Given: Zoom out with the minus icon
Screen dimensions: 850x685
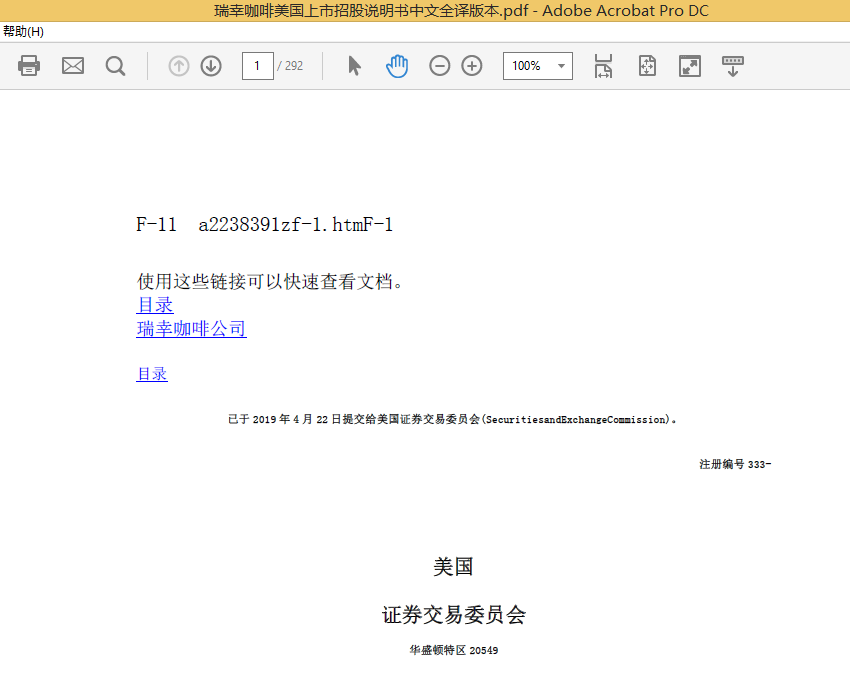Looking at the screenshot, I should pos(440,66).
